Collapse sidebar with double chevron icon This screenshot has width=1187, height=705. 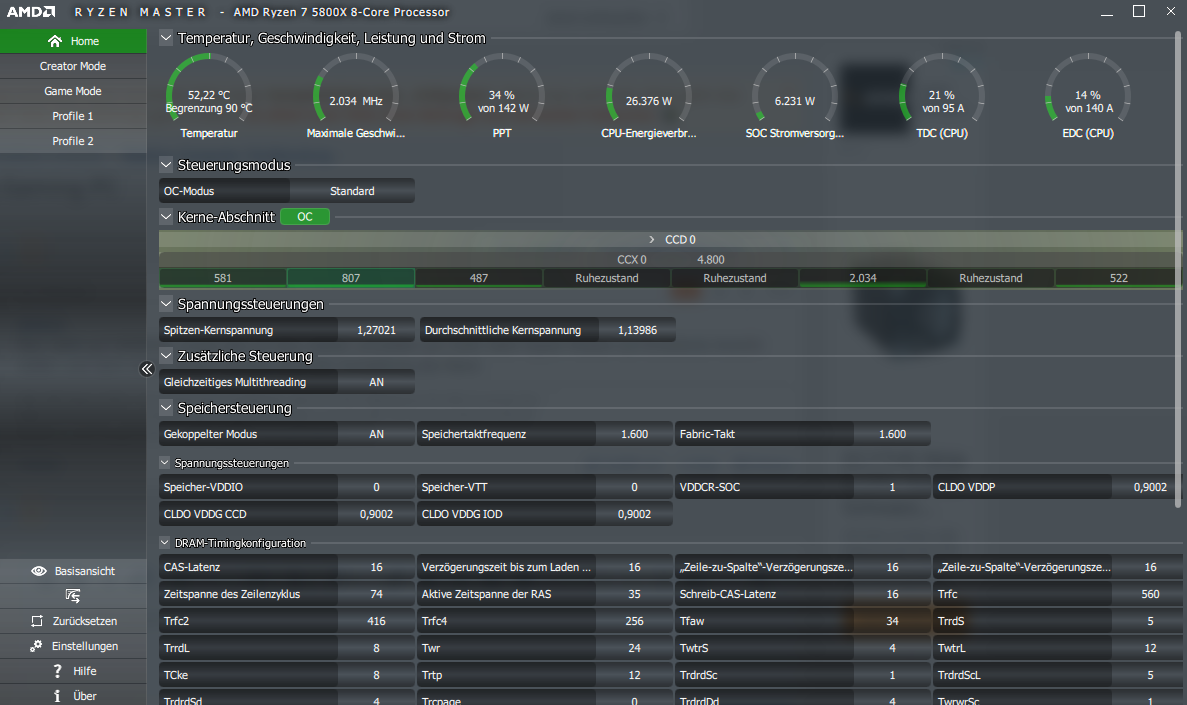pos(147,369)
